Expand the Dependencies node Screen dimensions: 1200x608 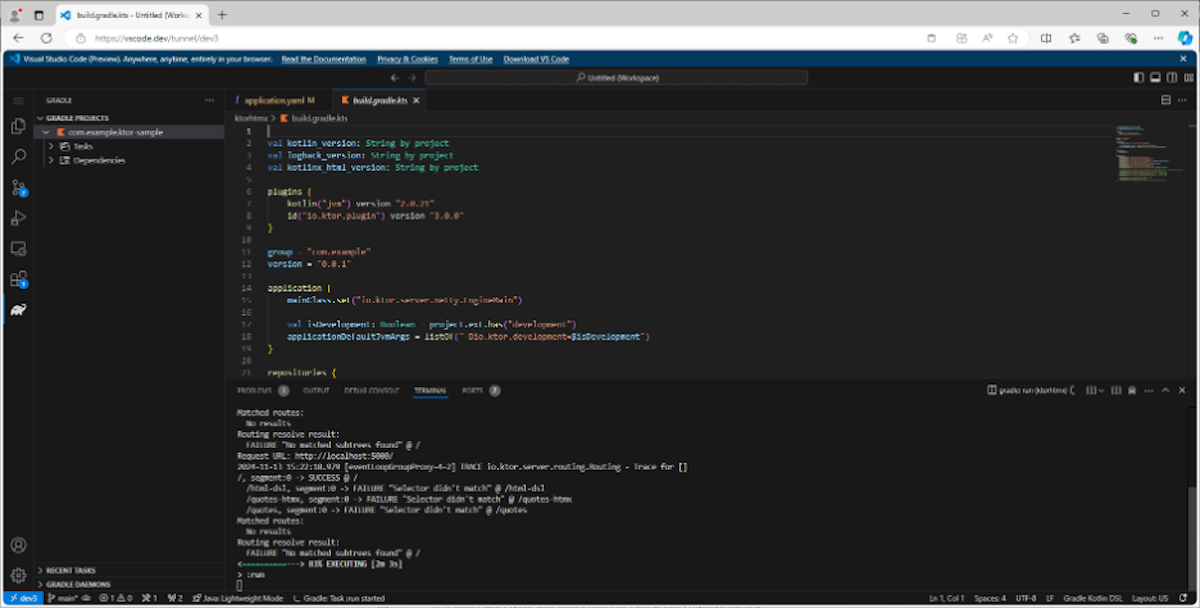point(51,160)
